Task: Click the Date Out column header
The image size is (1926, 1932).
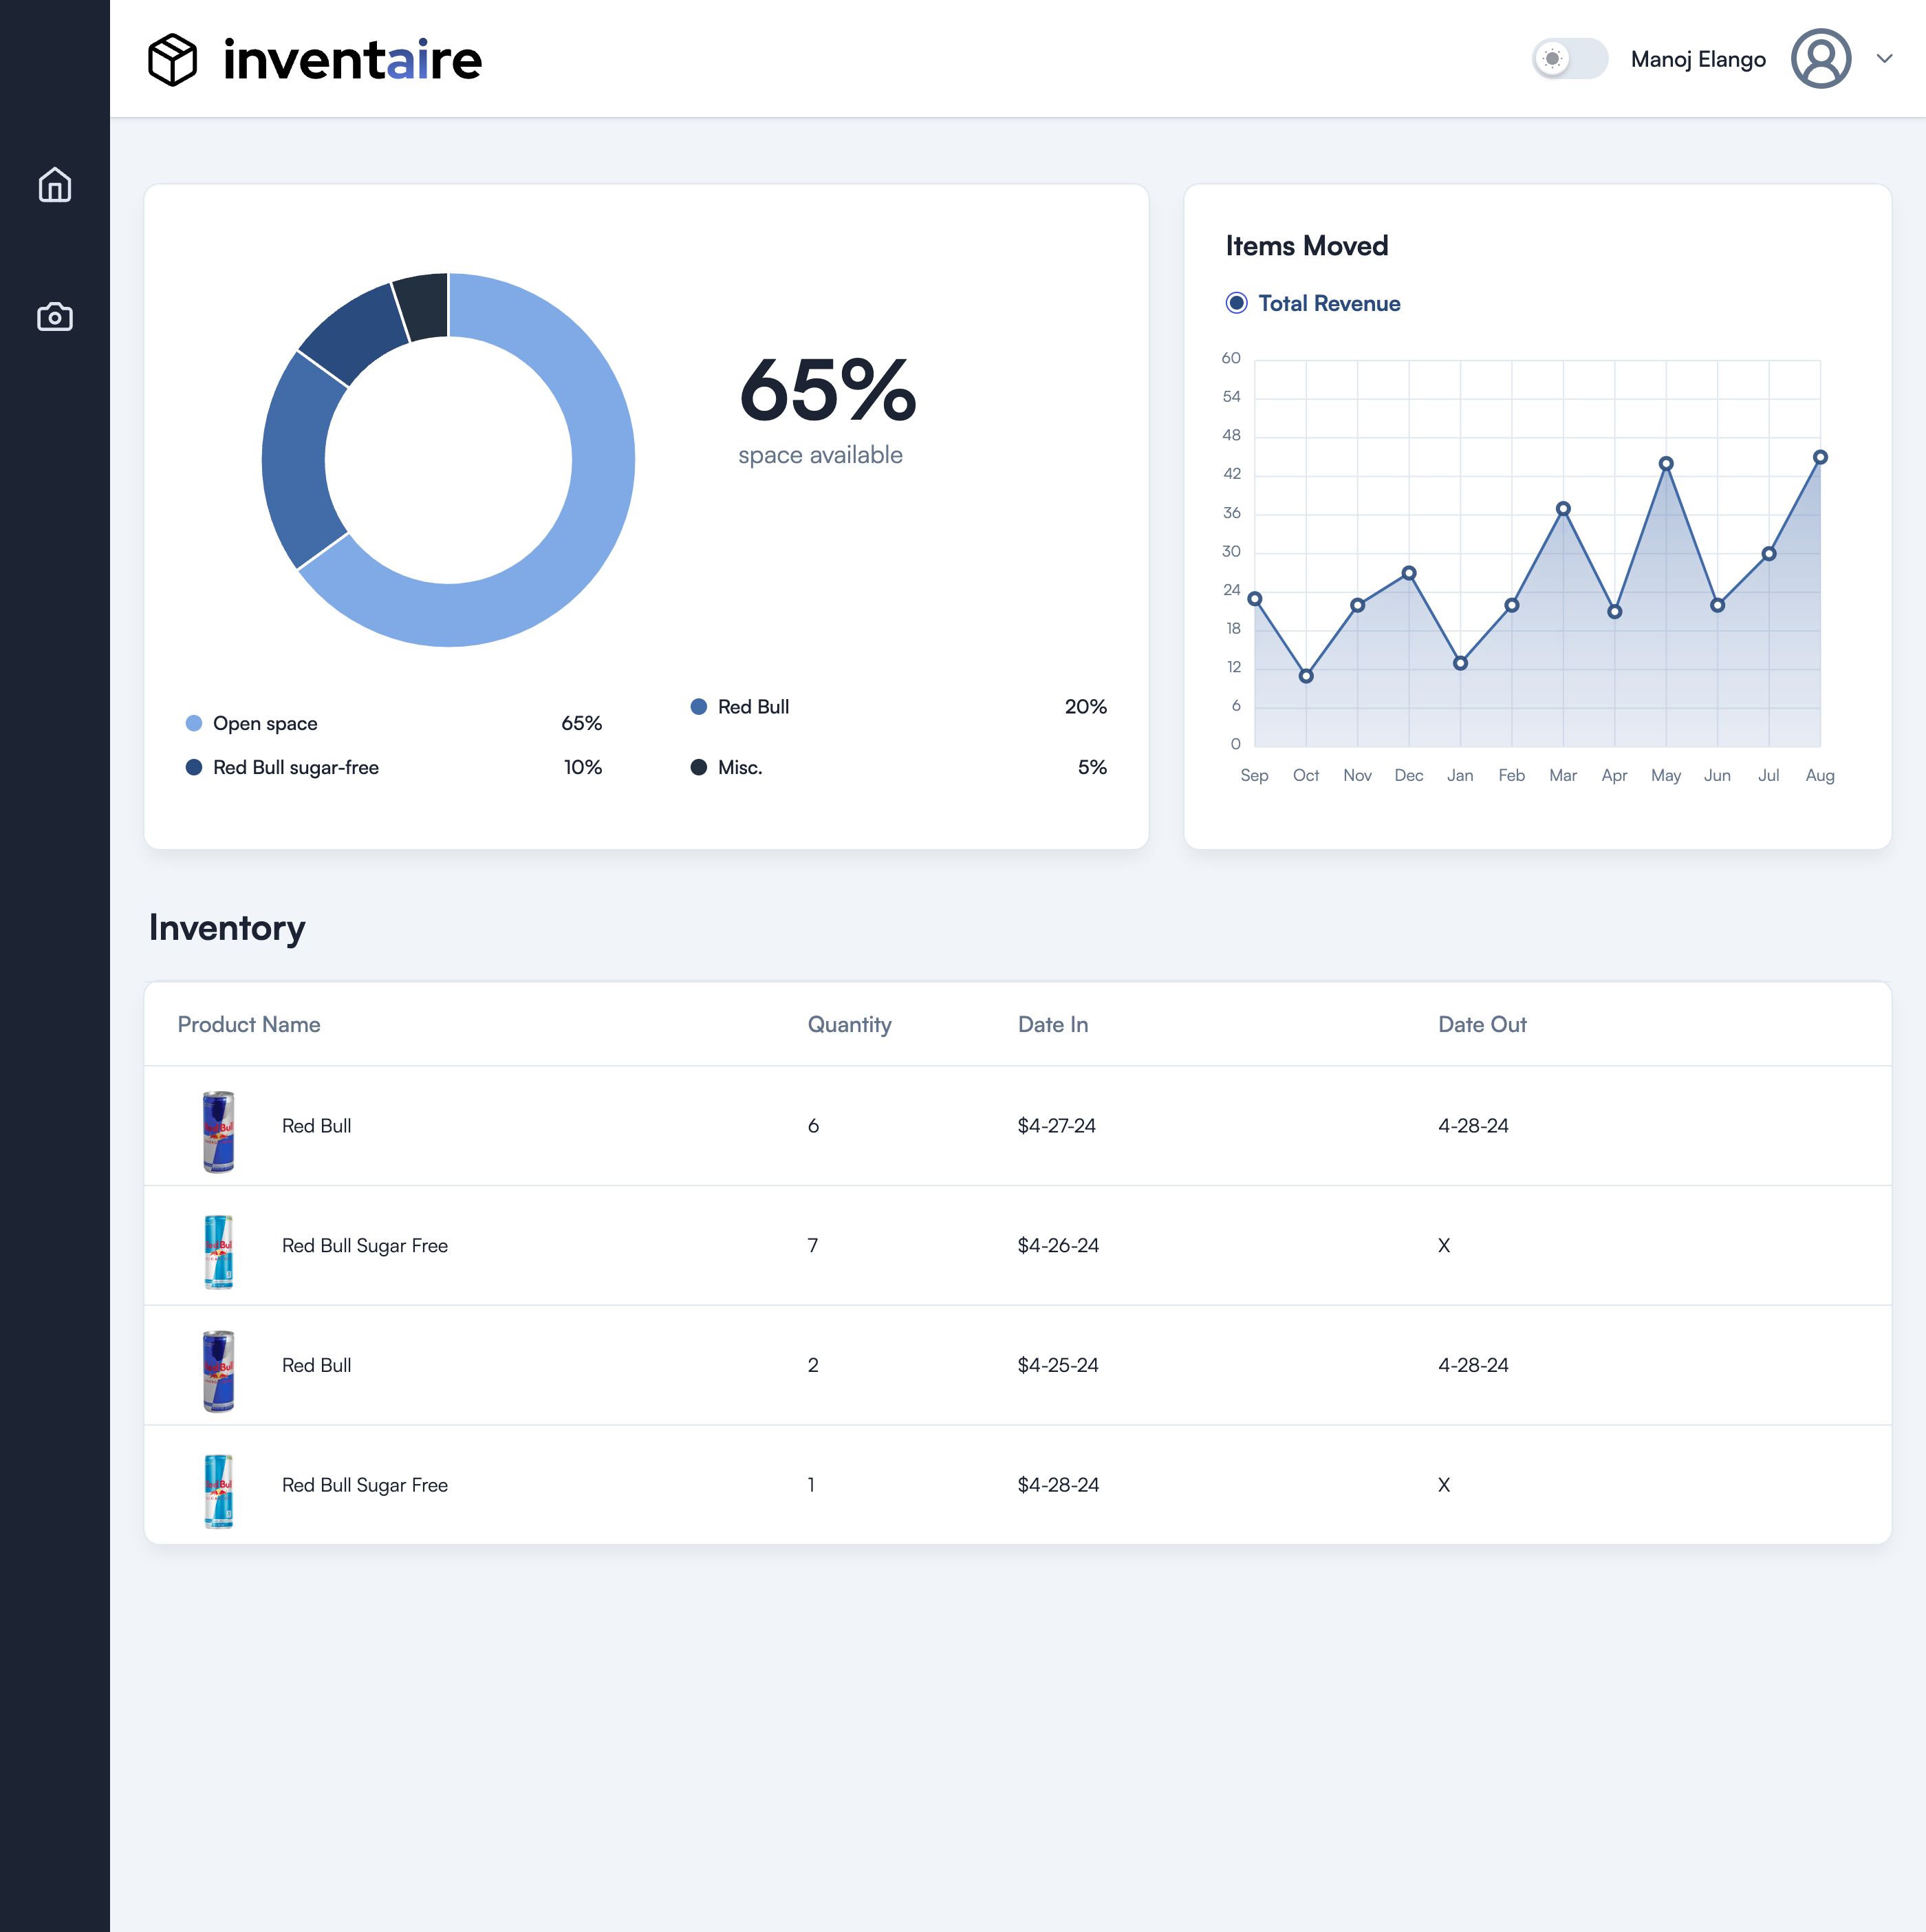Action: pyautogui.click(x=1481, y=1024)
